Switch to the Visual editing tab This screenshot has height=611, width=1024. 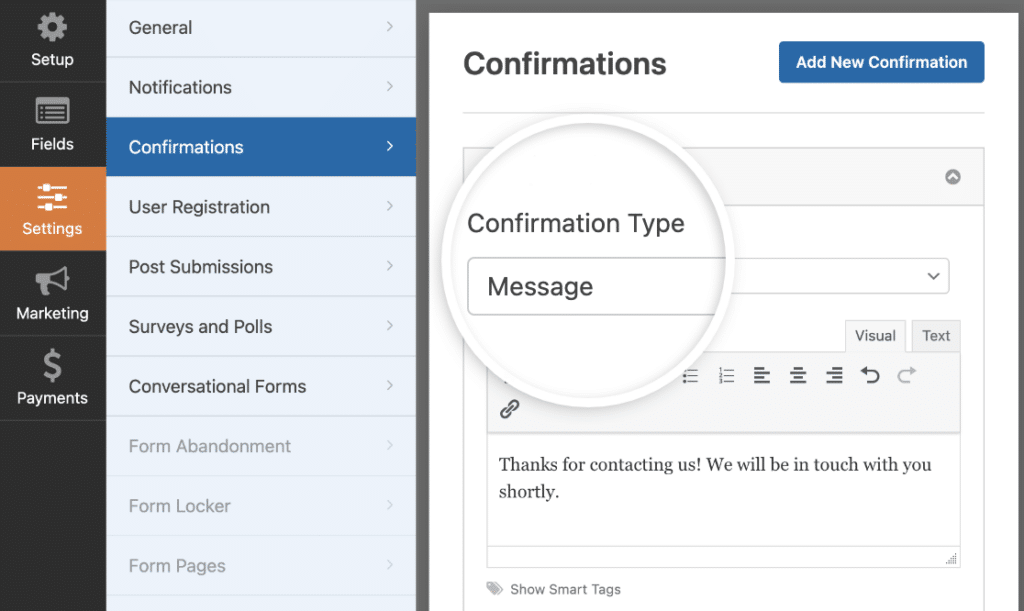click(x=875, y=336)
